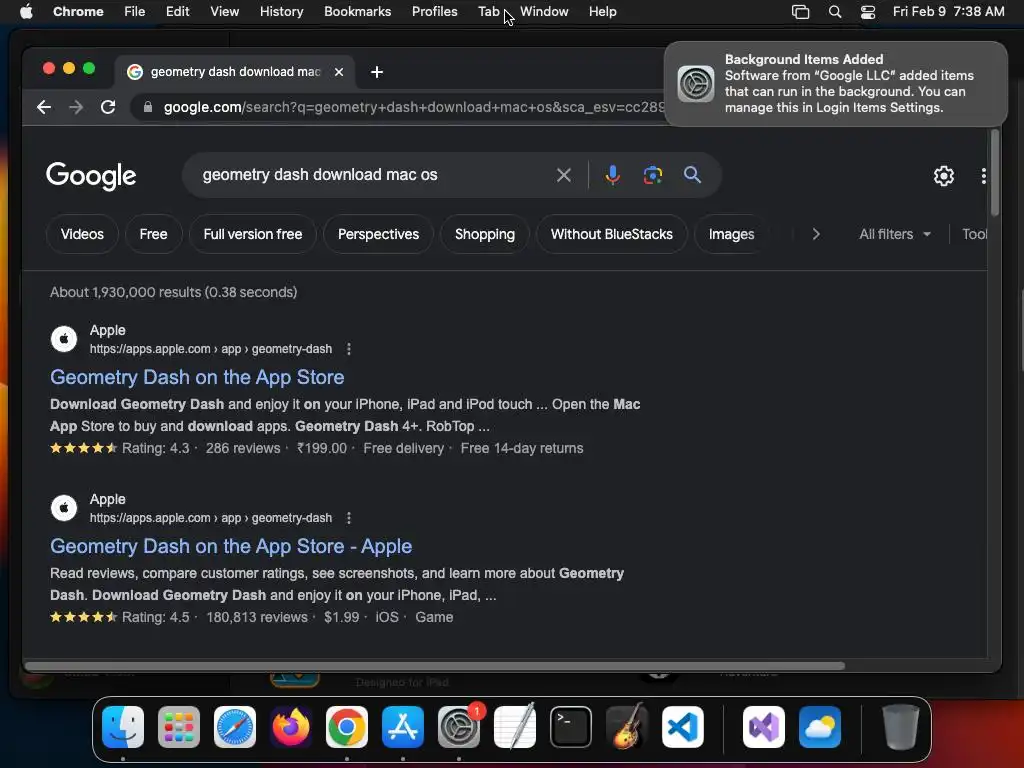Click the date and time in menu bar
The width and height of the screenshot is (1024, 768).
click(948, 12)
